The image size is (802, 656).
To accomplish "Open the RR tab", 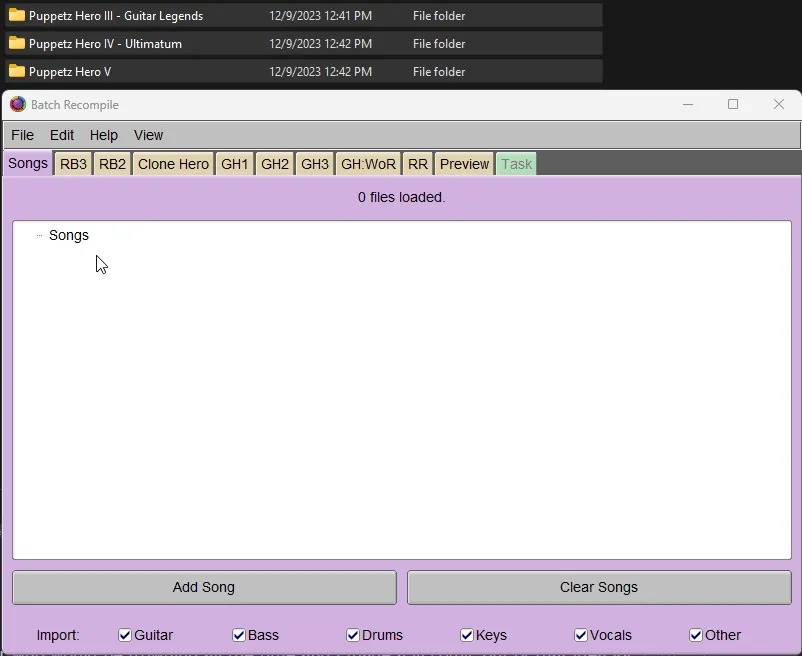I will [x=417, y=163].
